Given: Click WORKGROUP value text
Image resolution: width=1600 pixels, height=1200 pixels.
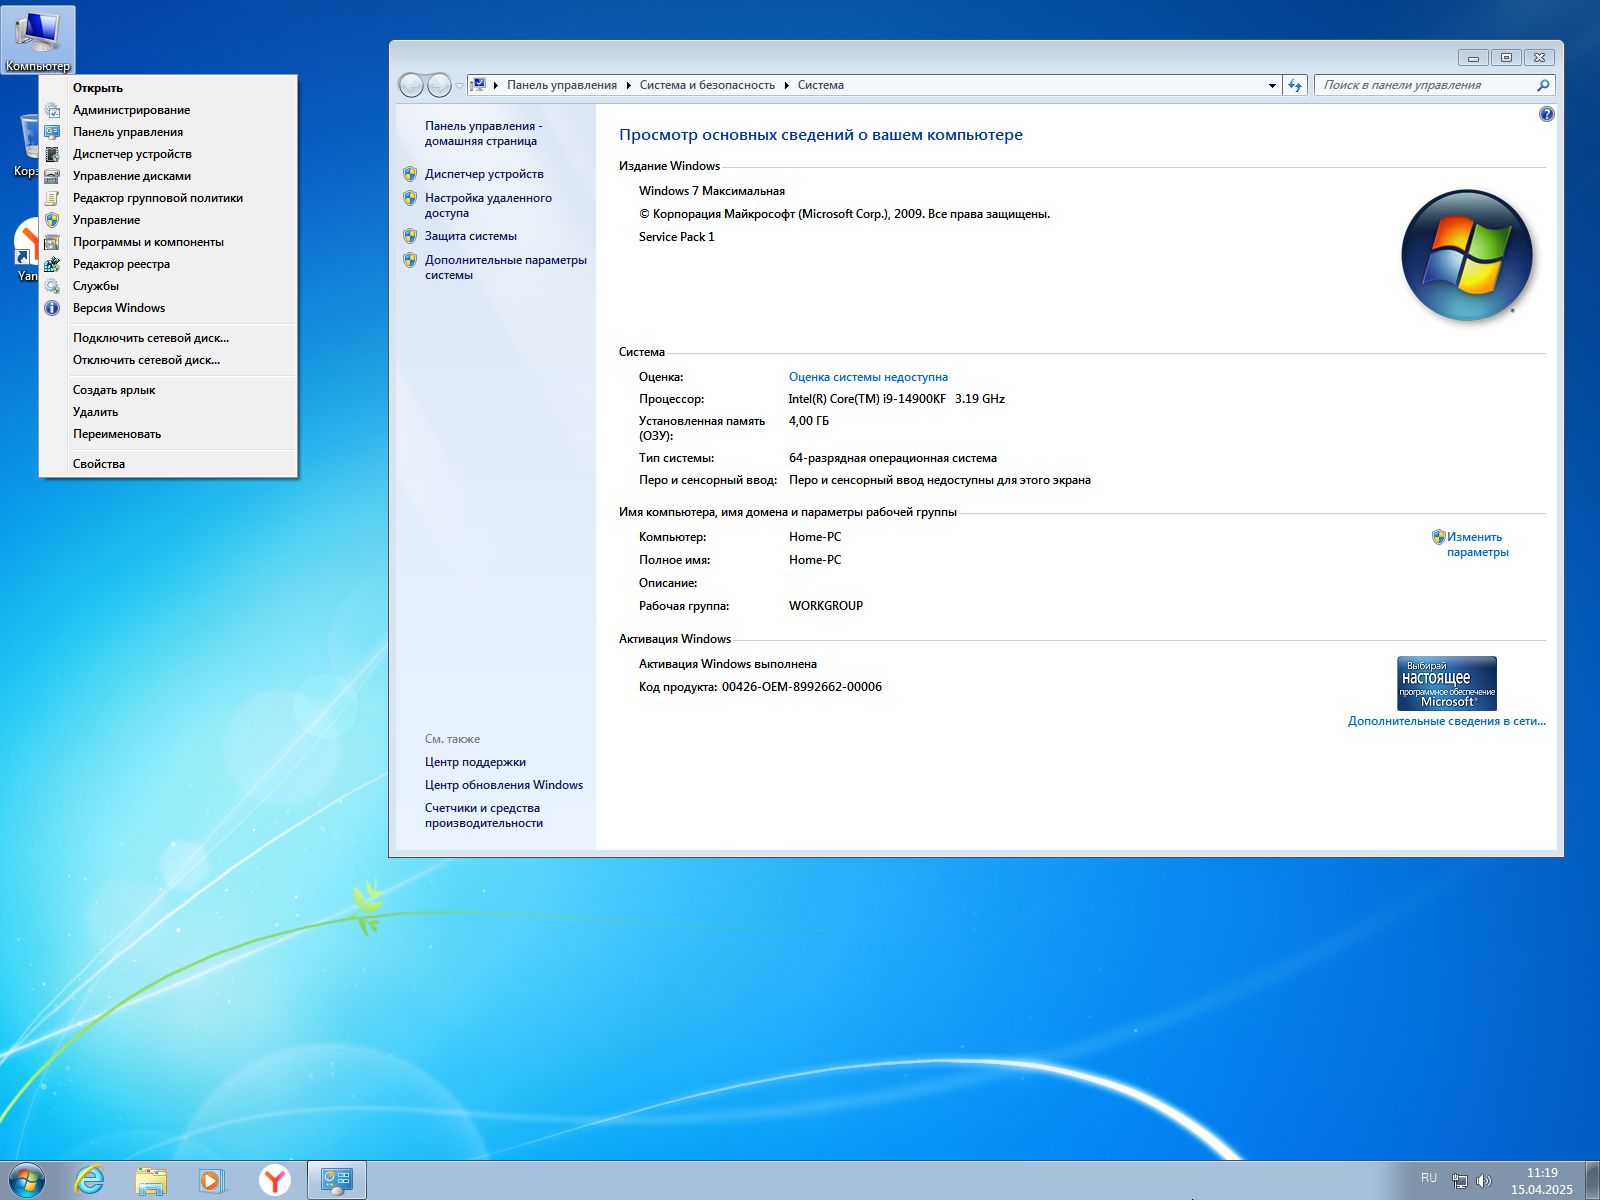Looking at the screenshot, I should click(826, 606).
